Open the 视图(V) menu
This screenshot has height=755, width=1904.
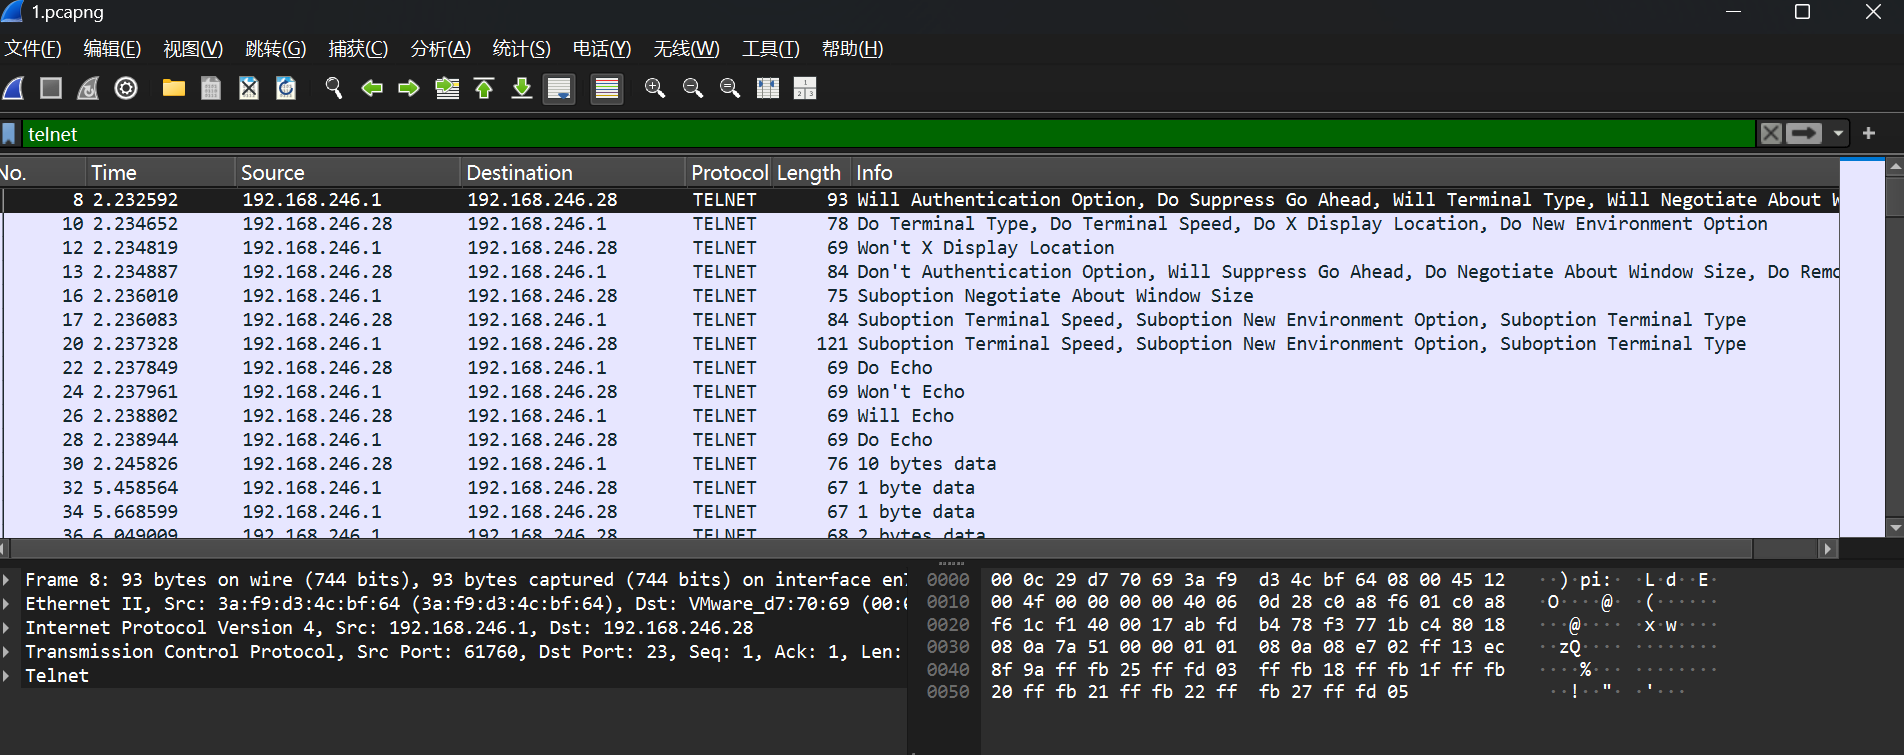193,49
